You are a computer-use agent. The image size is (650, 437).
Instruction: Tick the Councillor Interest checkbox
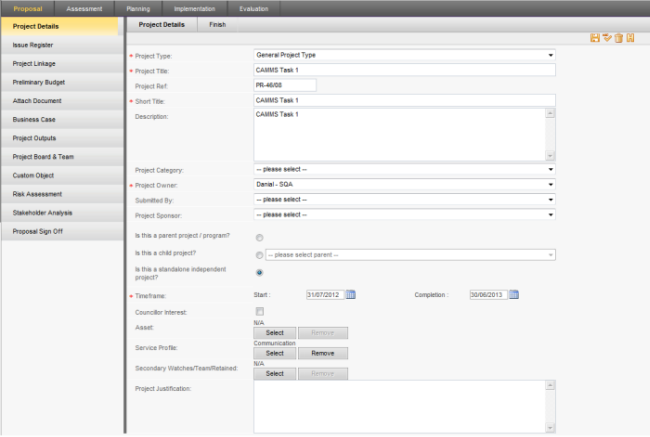(260, 312)
